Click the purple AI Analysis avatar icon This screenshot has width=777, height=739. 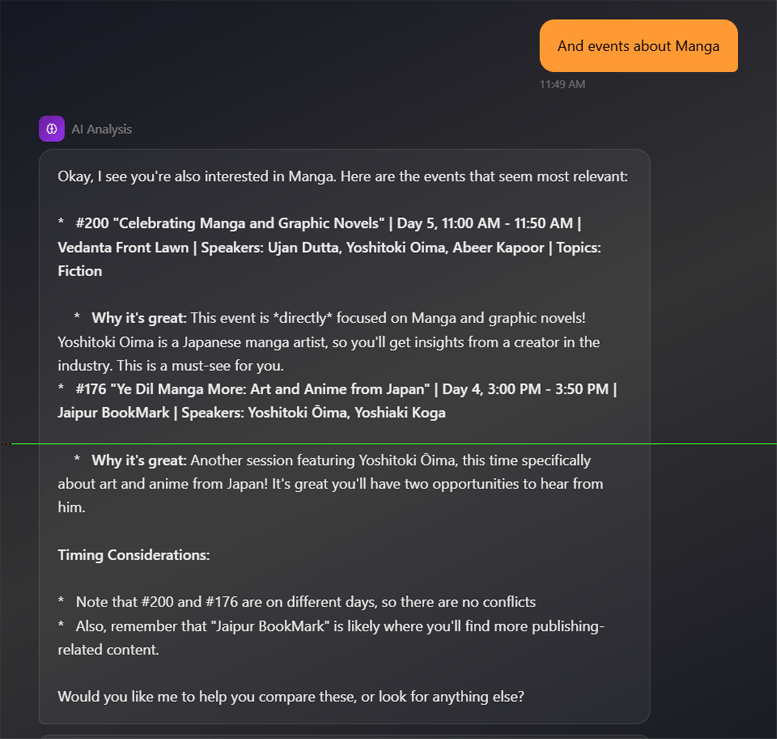[52, 129]
